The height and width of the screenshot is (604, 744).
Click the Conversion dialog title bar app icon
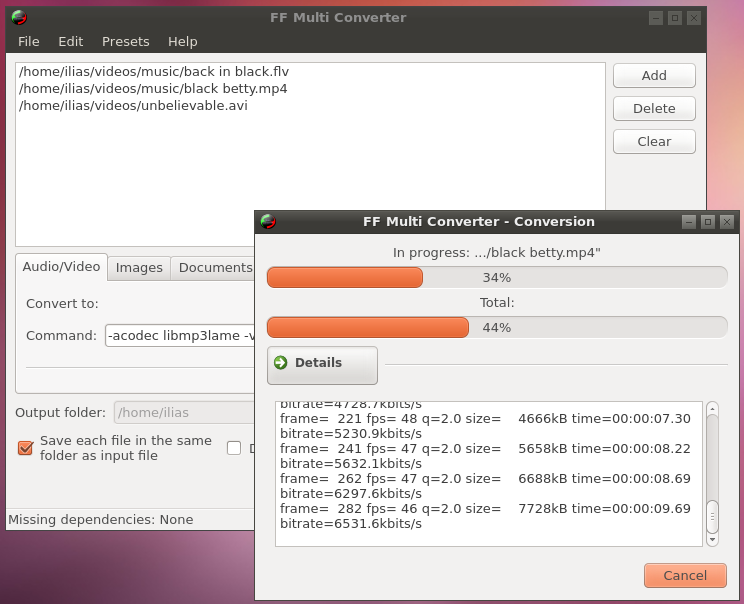pyautogui.click(x=268, y=221)
